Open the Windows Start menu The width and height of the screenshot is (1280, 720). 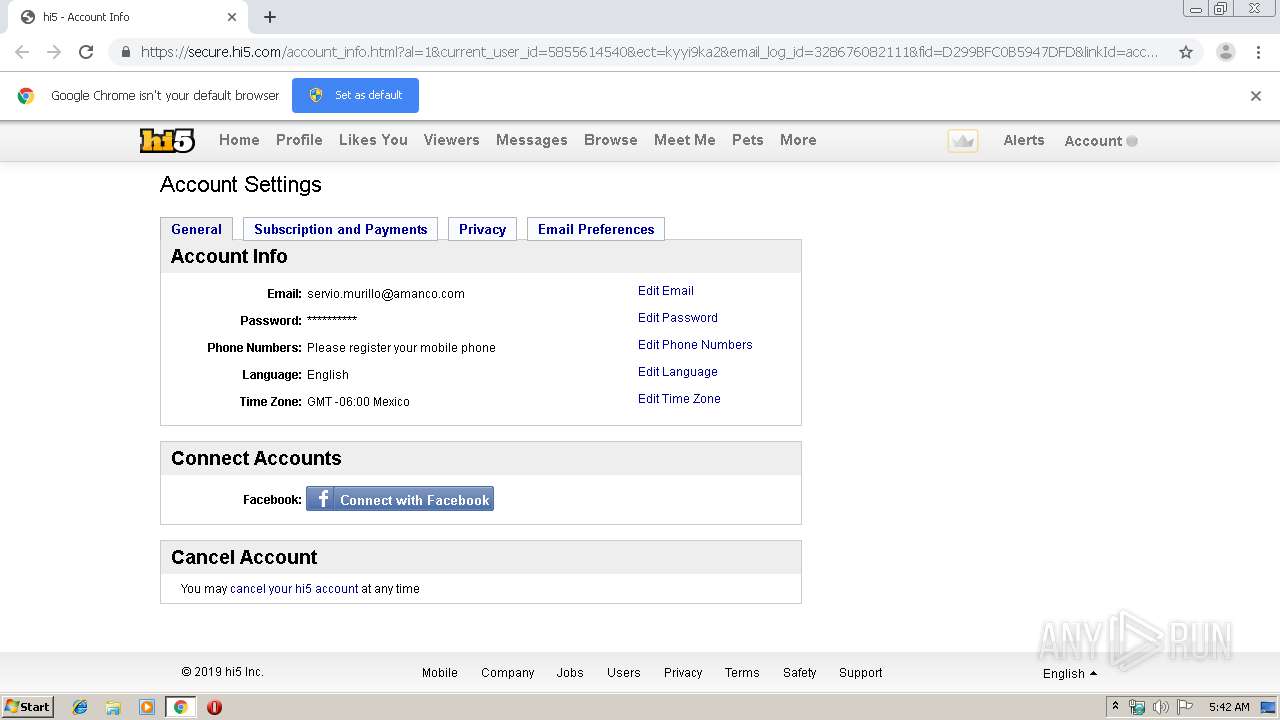(x=27, y=707)
